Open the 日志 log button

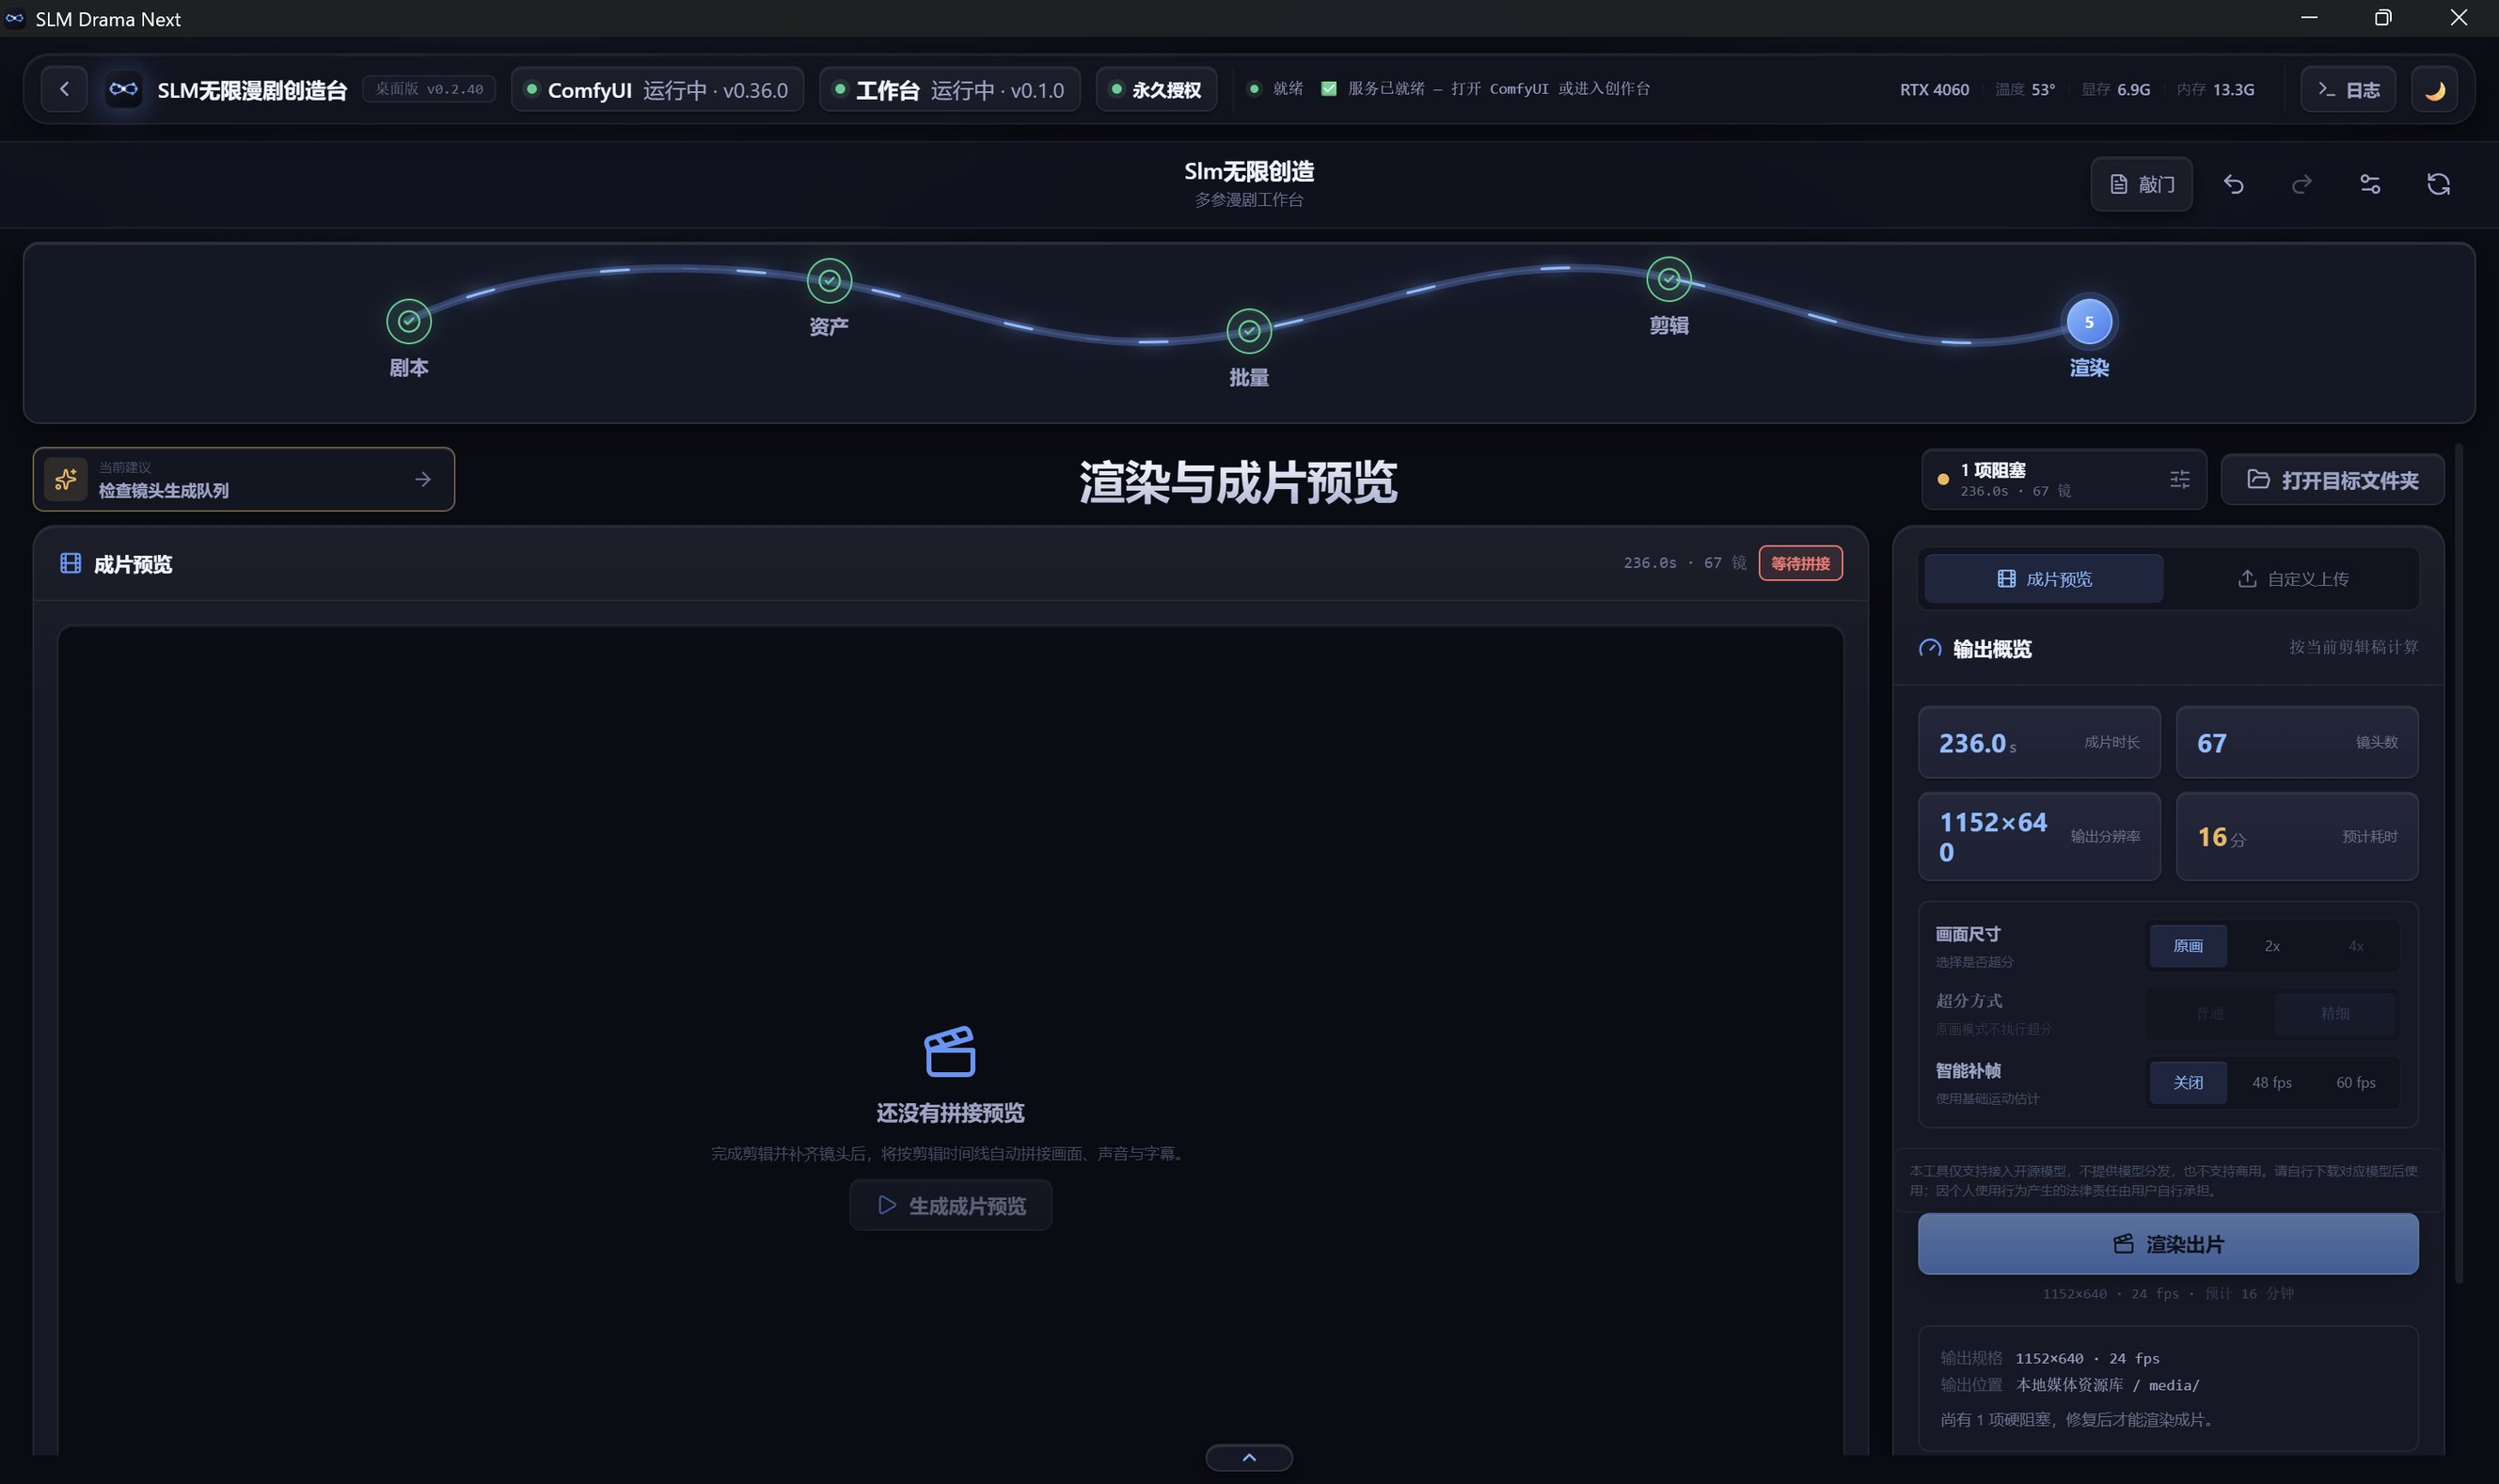2347,89
